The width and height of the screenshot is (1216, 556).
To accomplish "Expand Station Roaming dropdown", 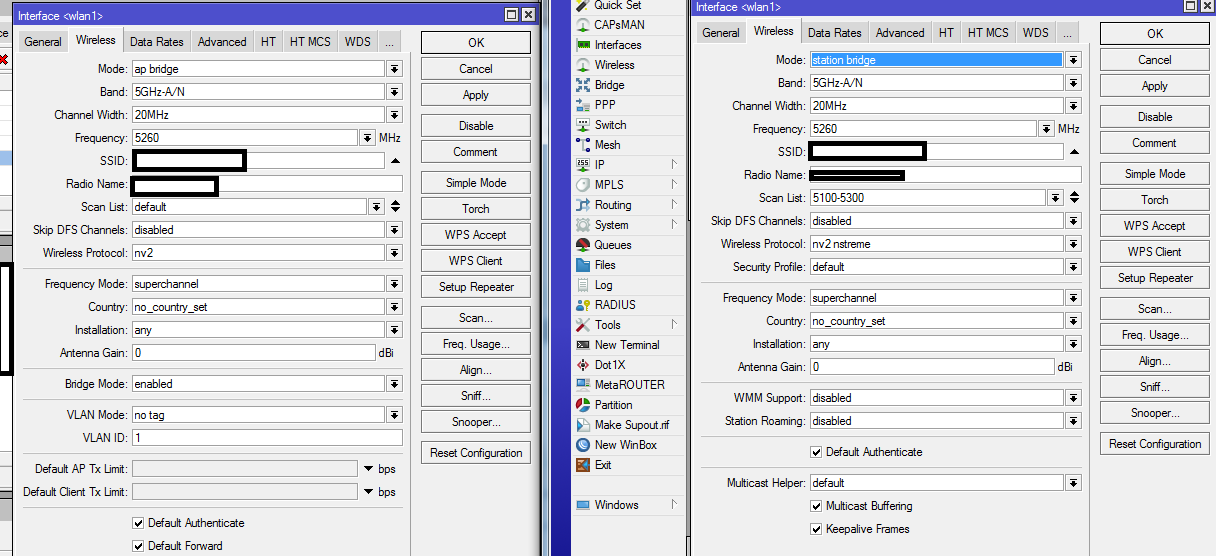I will point(1073,421).
